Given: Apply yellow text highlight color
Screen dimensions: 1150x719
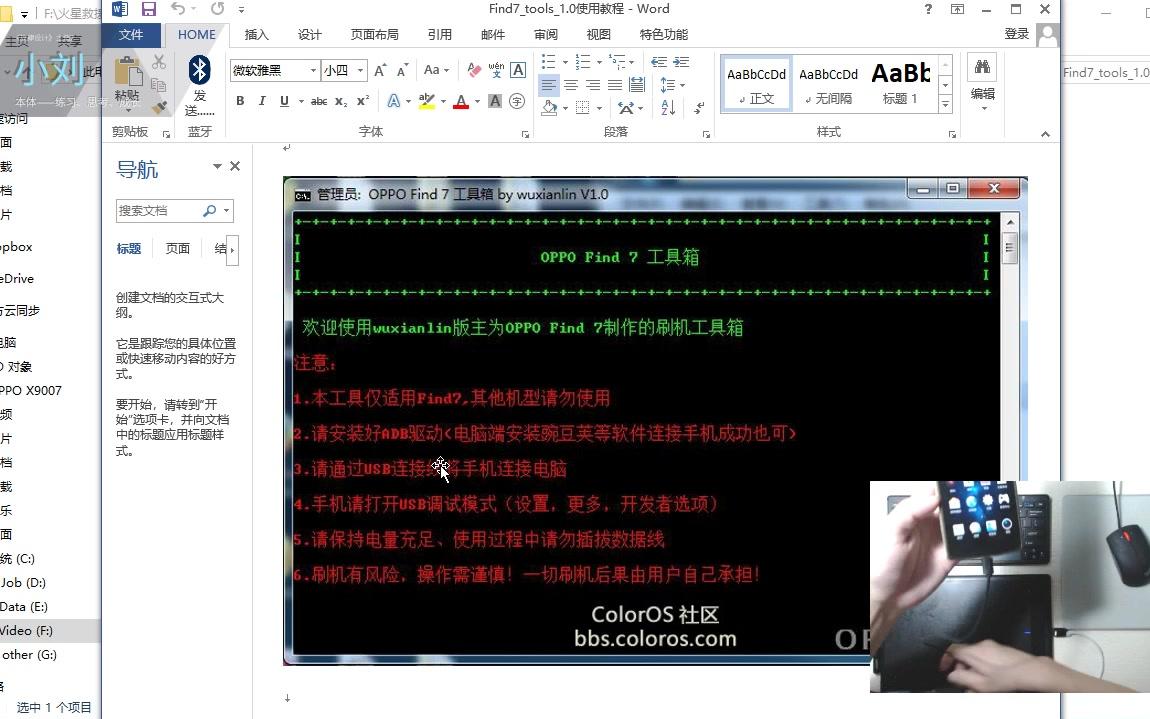Looking at the screenshot, I should tap(426, 101).
